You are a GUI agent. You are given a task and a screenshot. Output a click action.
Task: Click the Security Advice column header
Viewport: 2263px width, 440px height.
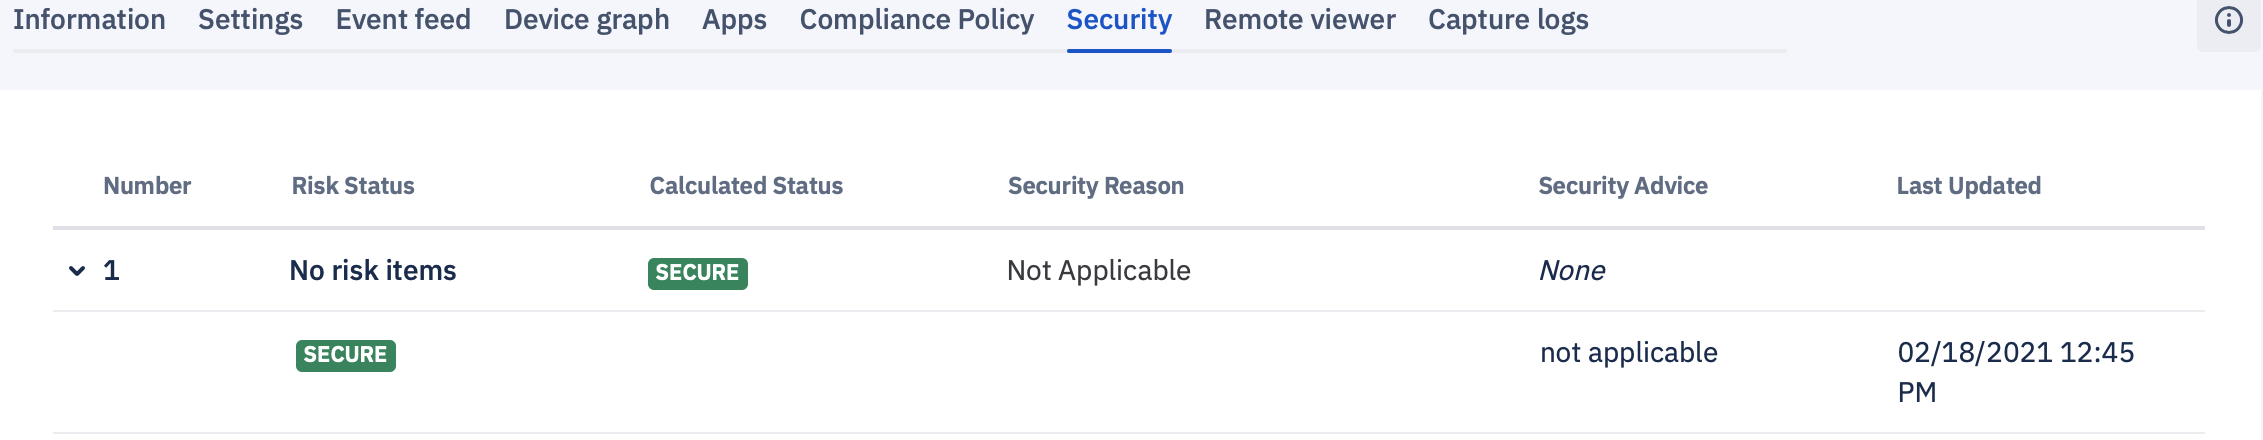tap(1623, 186)
